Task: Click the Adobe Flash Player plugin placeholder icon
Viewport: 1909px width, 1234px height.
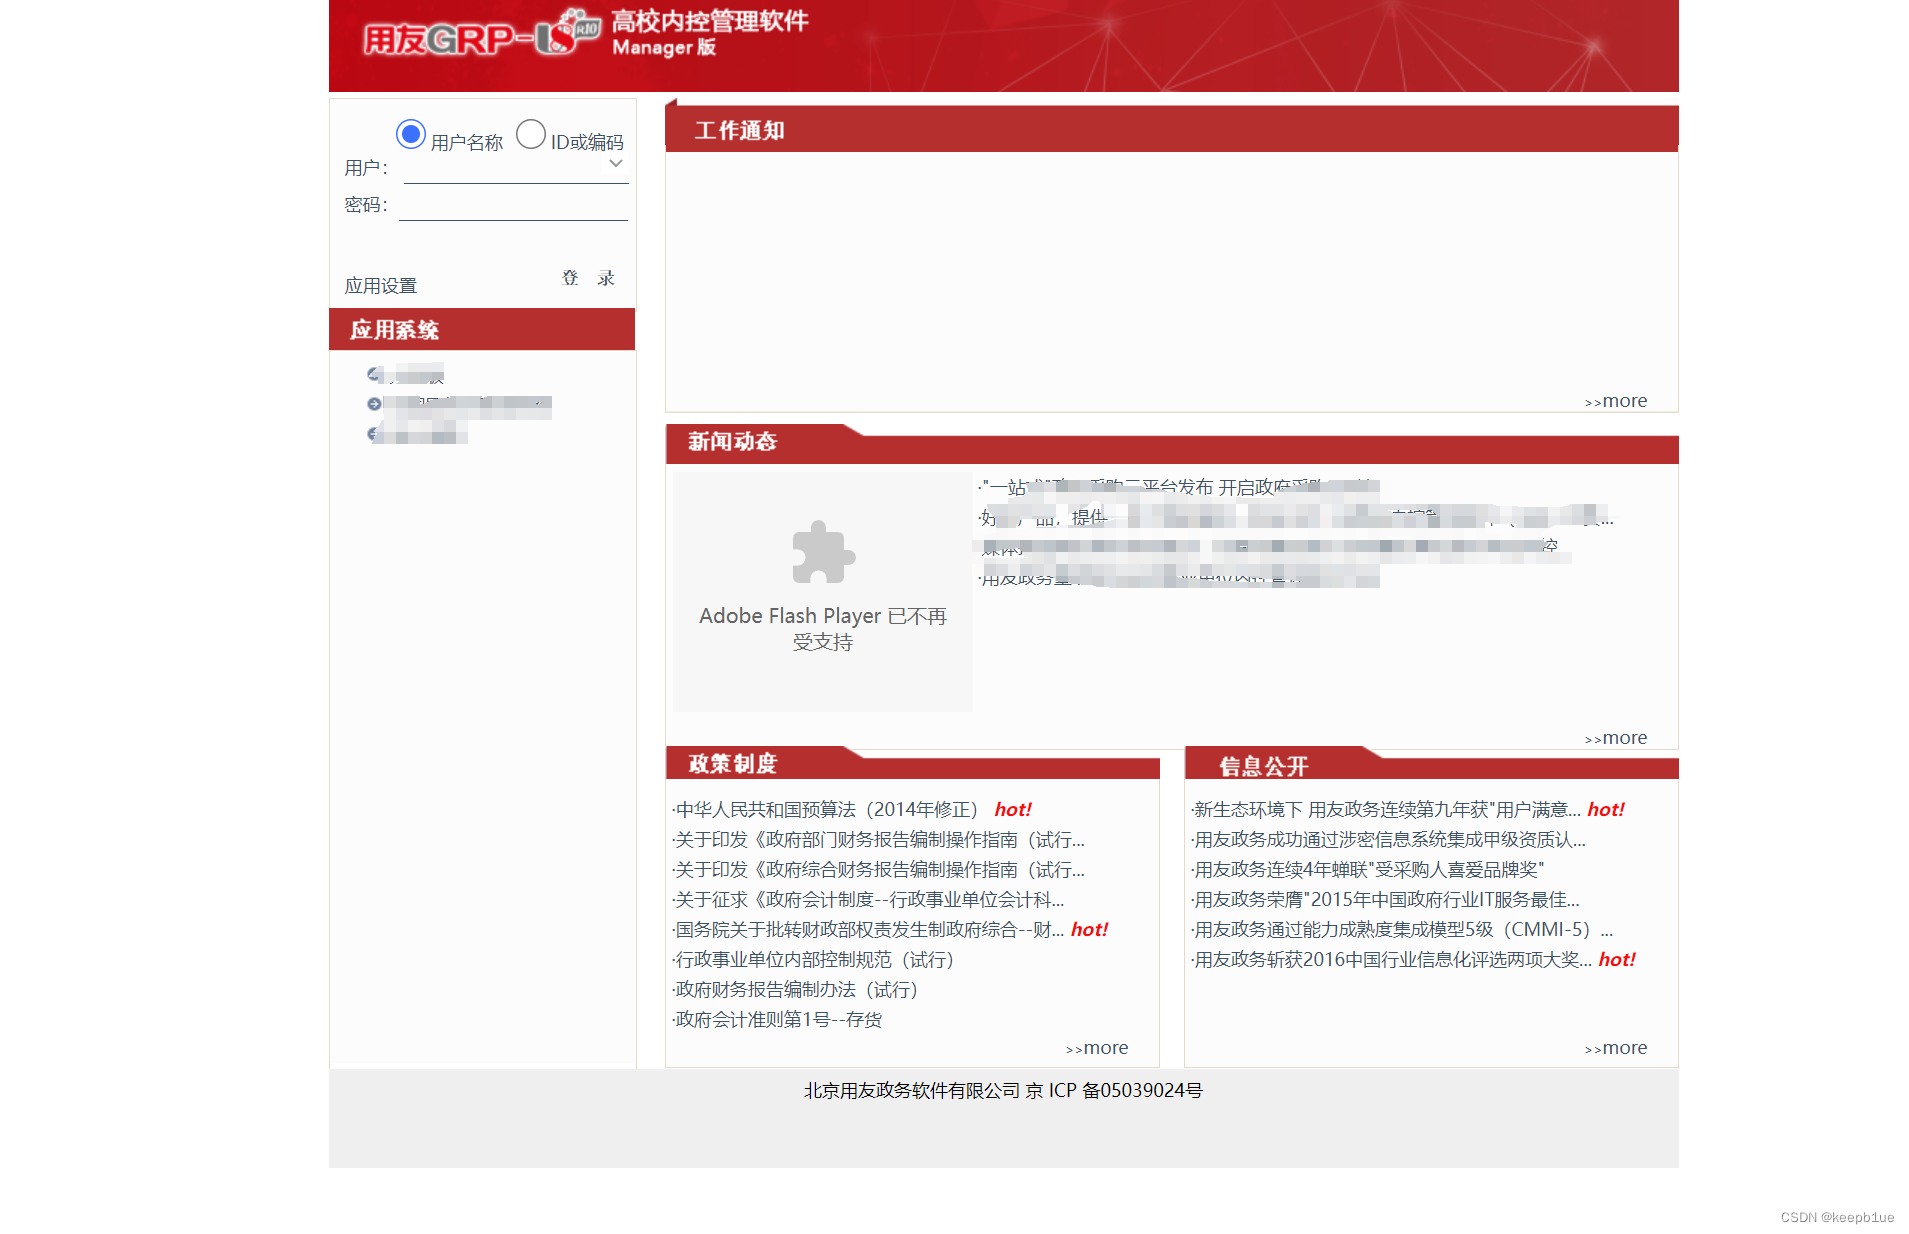Action: [x=823, y=552]
